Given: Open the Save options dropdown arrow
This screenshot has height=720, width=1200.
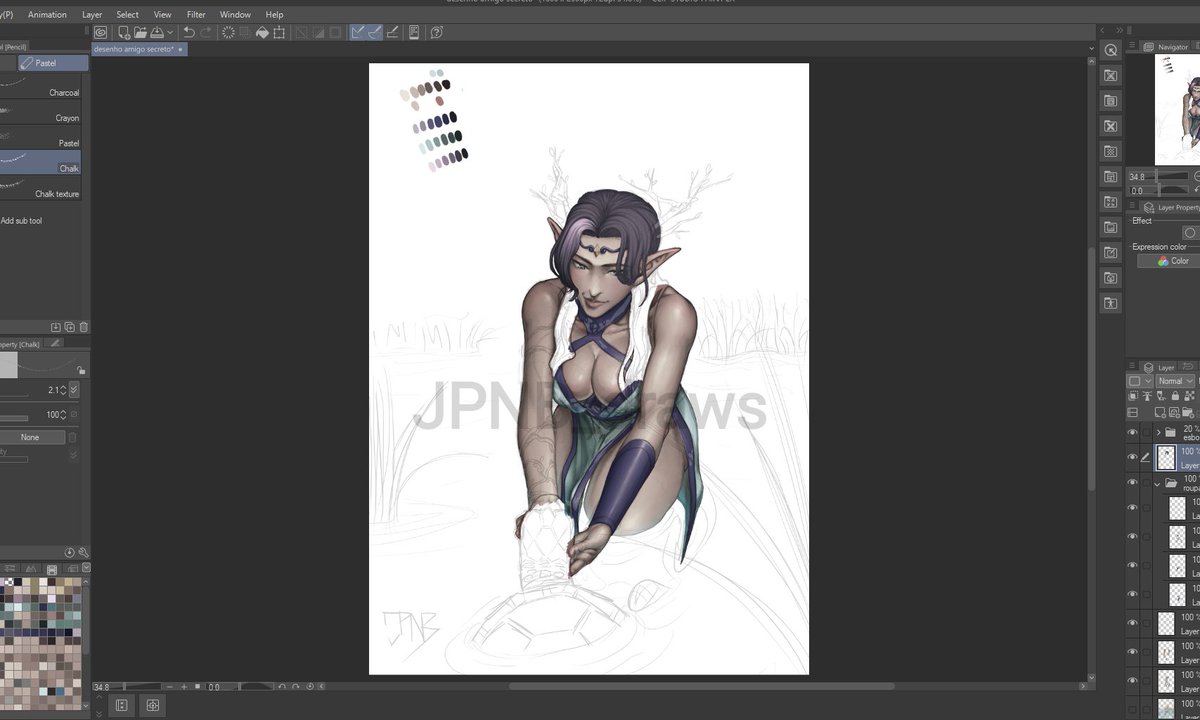Looking at the screenshot, I should [x=170, y=32].
